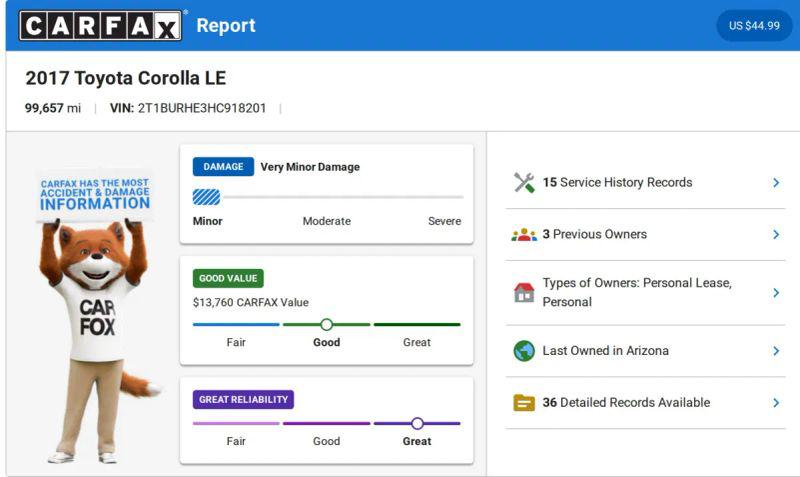Click the $13,760 CARFAX Value text

[x=251, y=303]
